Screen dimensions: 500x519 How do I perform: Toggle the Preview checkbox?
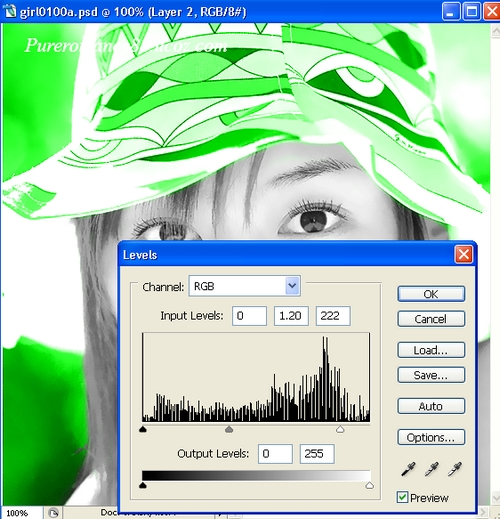402,497
